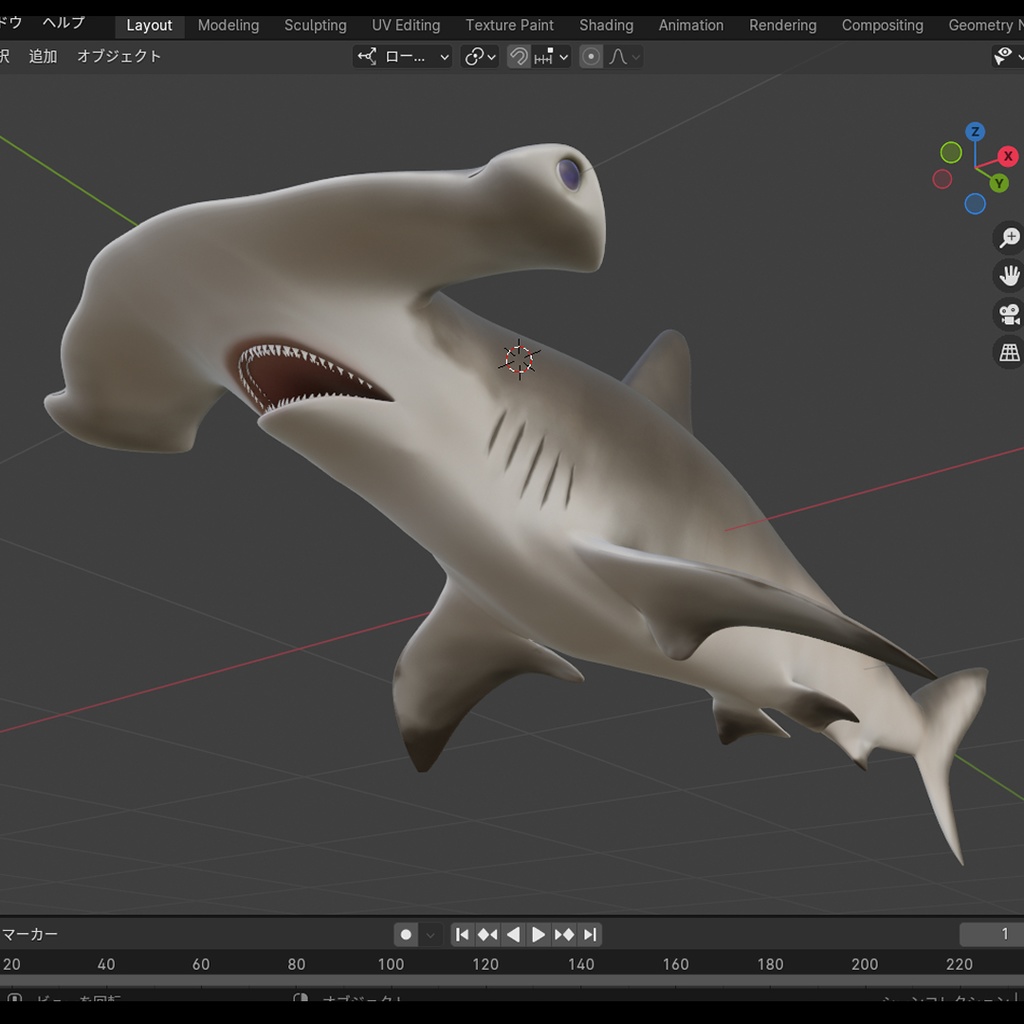Click the pan hand icon in the viewport

[1009, 275]
